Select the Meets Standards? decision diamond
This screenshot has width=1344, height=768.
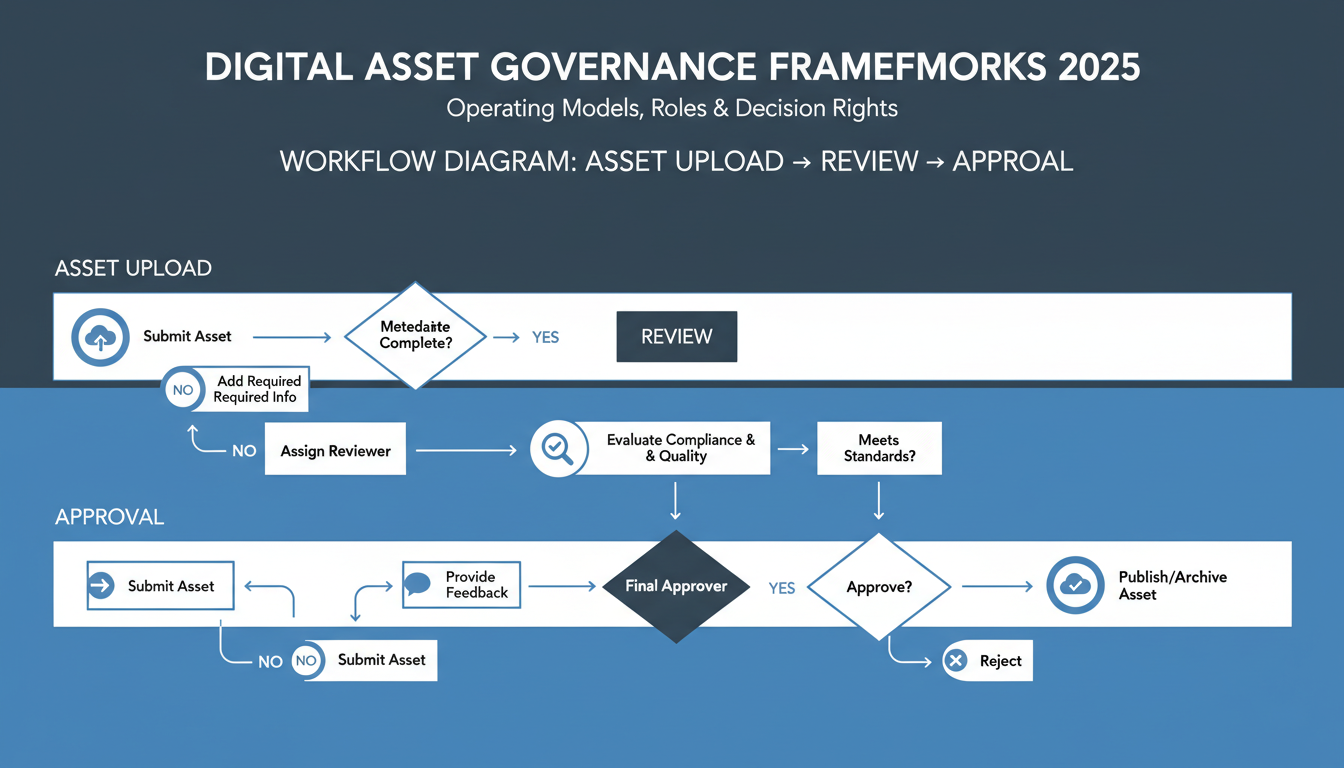pos(879,448)
